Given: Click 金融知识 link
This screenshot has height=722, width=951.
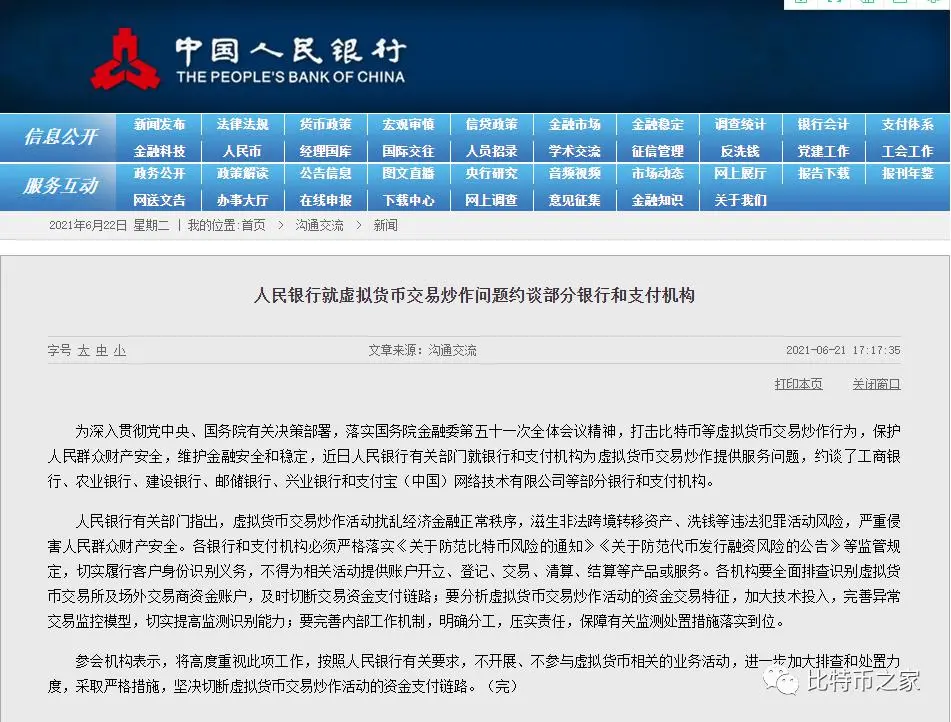Looking at the screenshot, I should tap(657, 200).
